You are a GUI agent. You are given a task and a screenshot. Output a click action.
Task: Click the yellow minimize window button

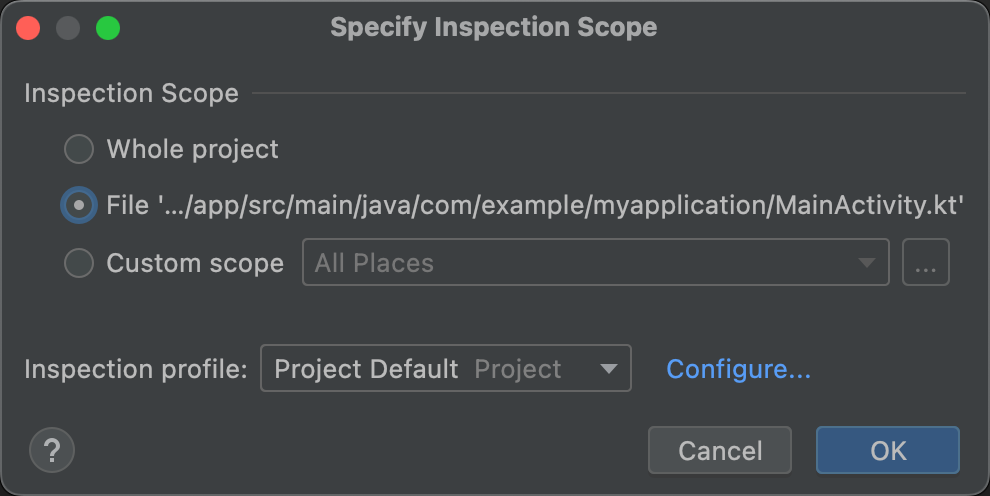(68, 28)
